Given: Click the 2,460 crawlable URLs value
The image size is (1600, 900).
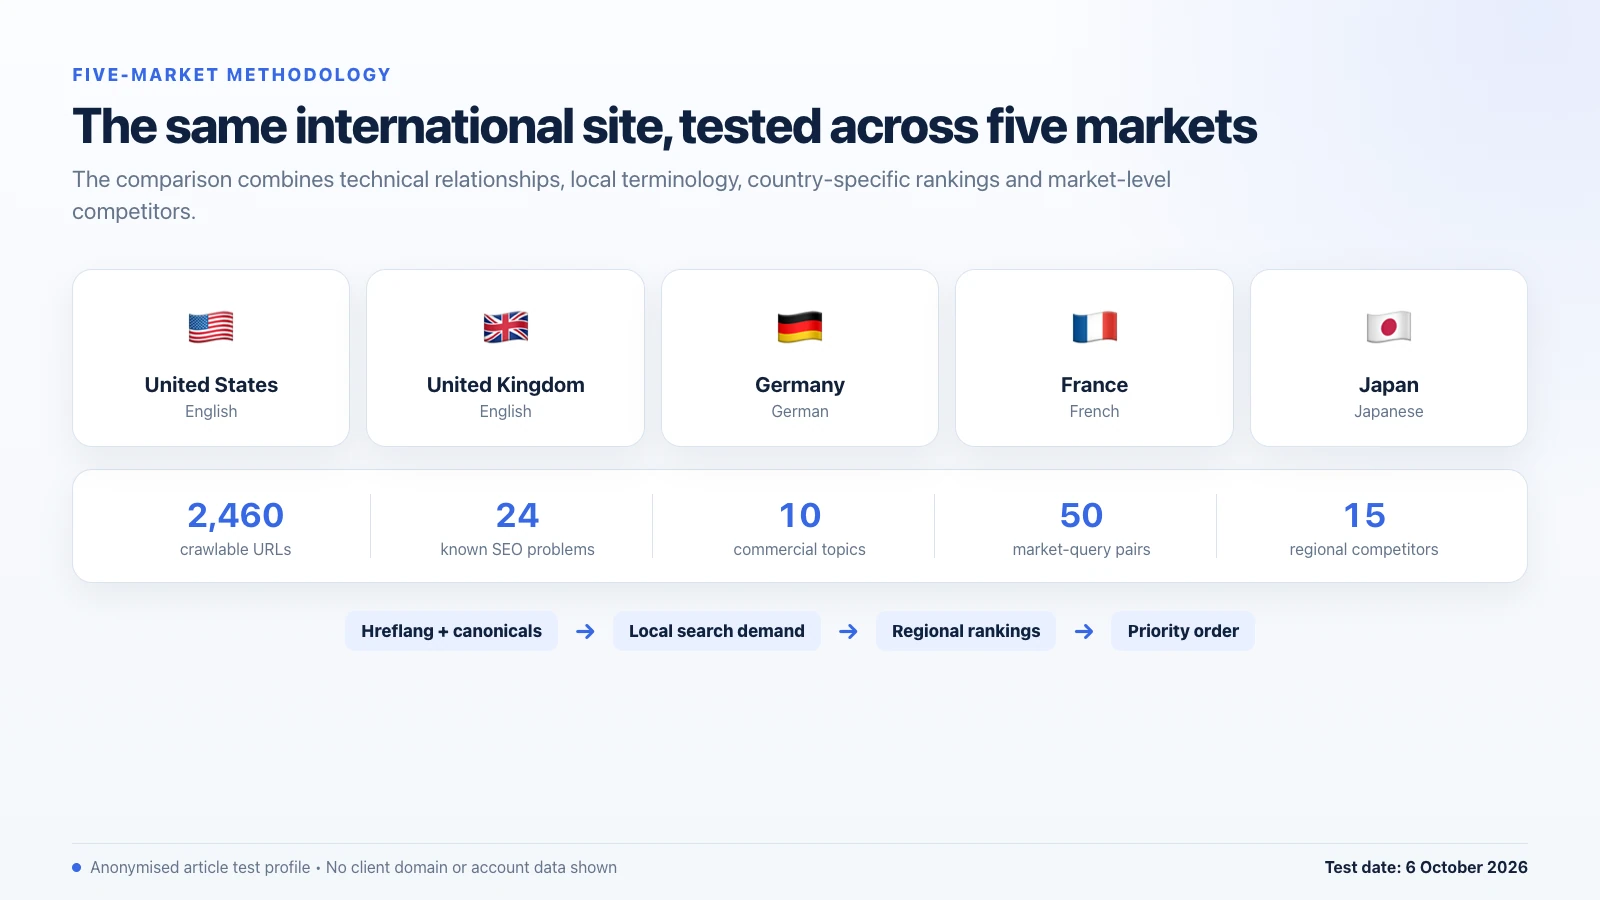Looking at the screenshot, I should [x=236, y=515].
